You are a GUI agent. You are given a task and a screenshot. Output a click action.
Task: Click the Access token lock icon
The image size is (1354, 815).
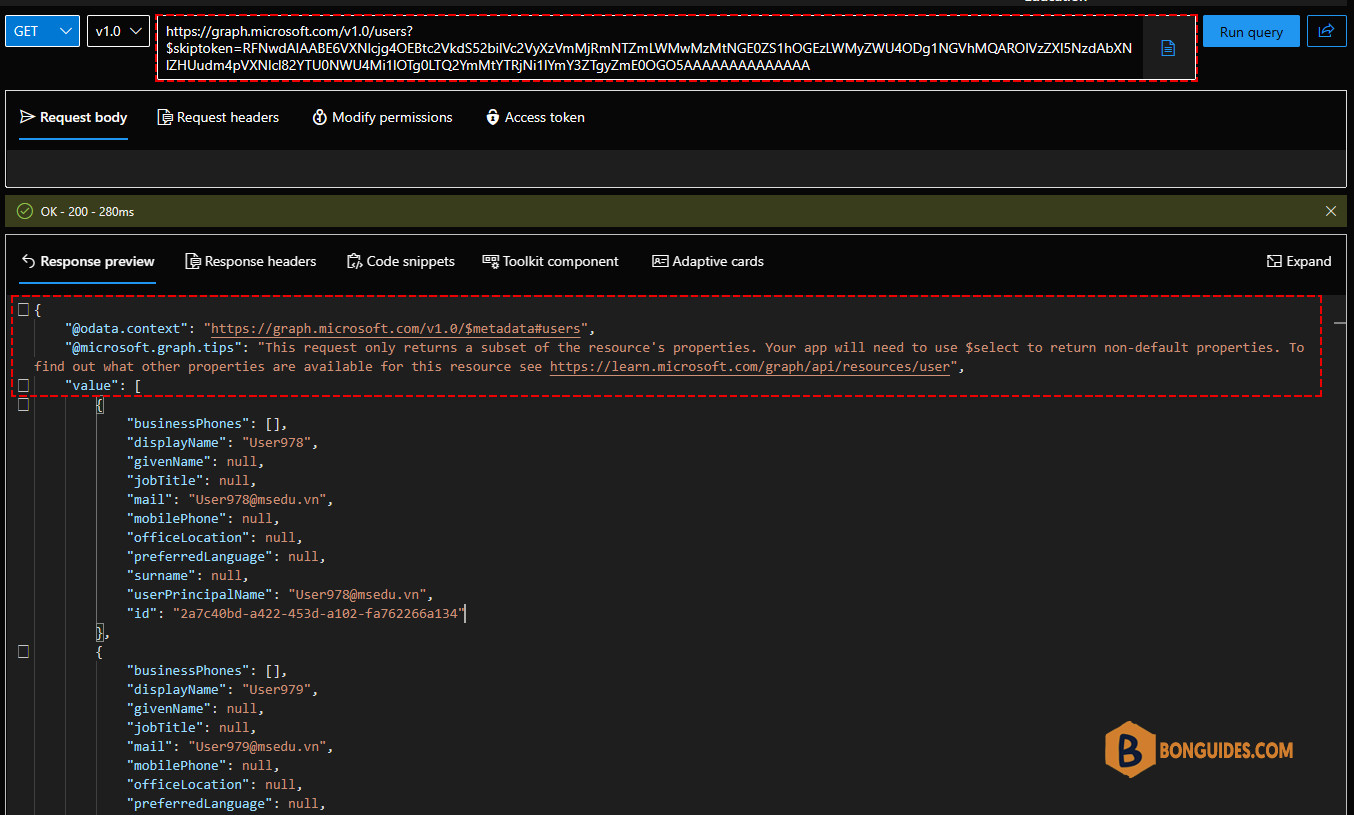[493, 118]
